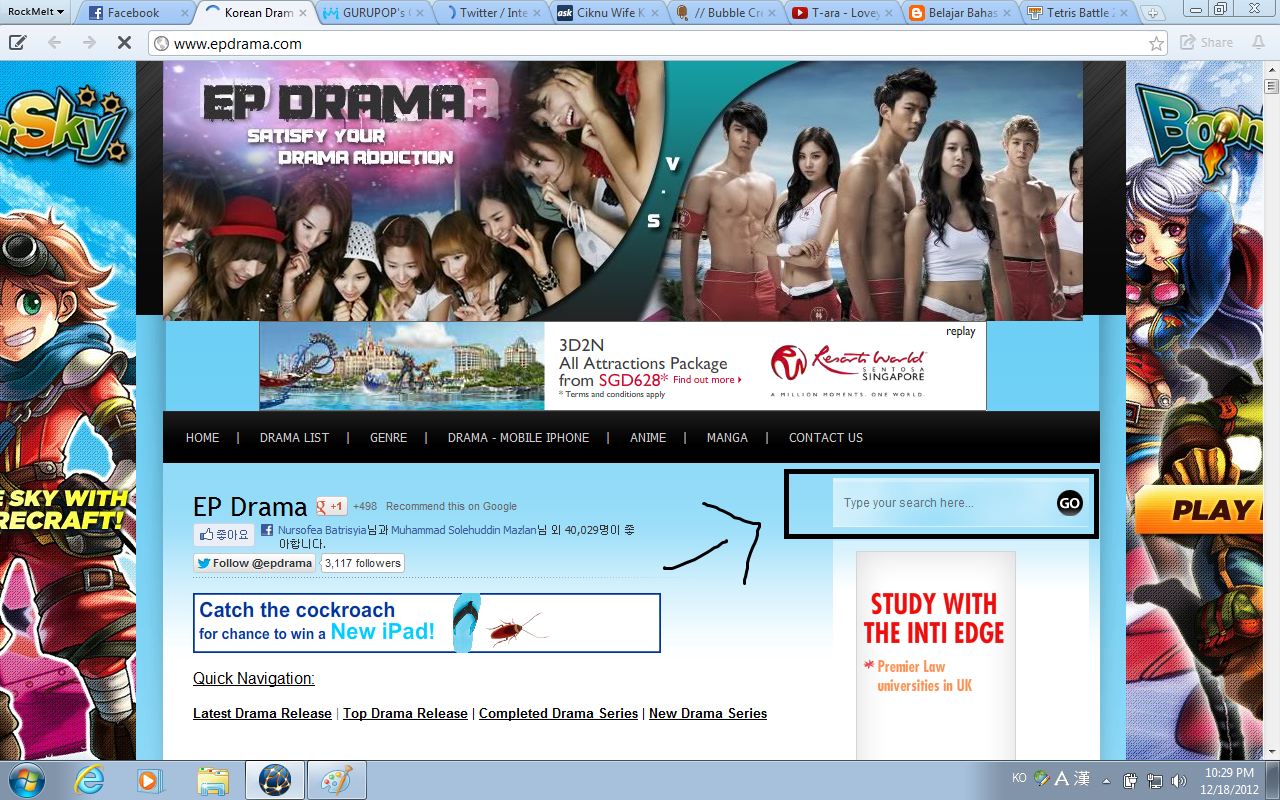The width and height of the screenshot is (1280, 800).
Task: Stop loading the page
Action: coord(124,43)
